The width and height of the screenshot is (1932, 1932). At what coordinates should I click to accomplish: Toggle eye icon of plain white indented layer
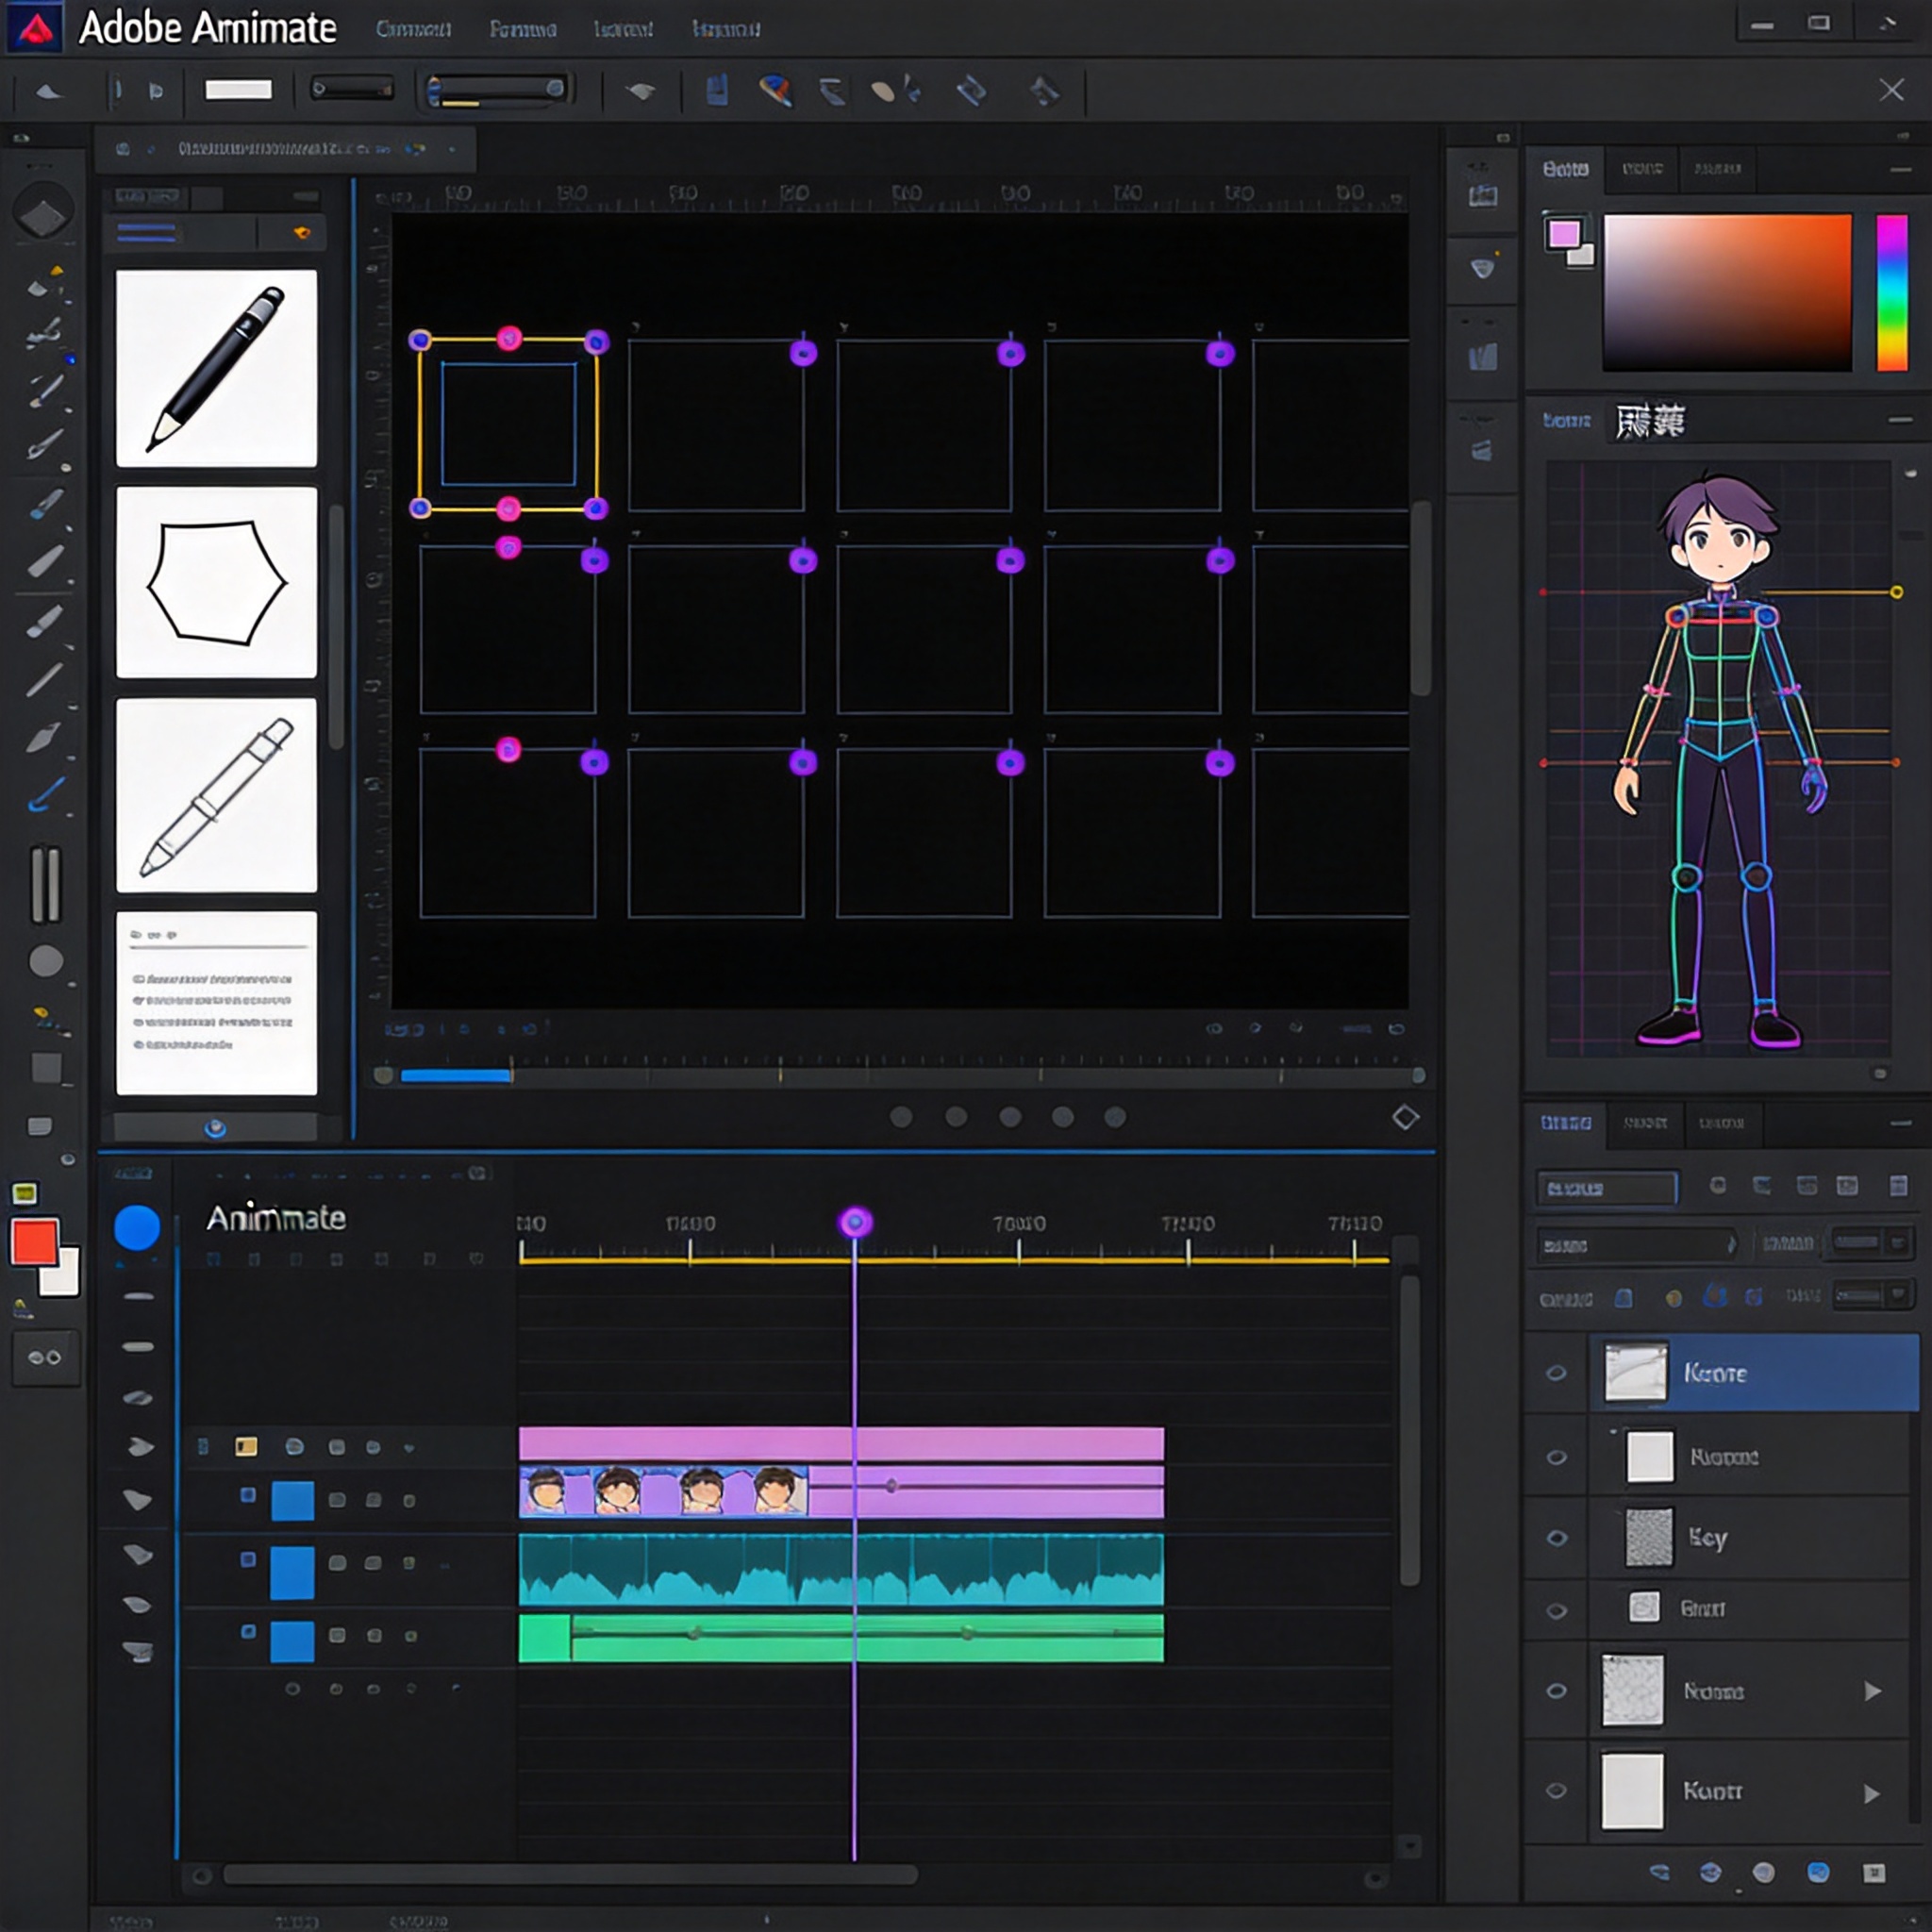click(x=1556, y=1457)
